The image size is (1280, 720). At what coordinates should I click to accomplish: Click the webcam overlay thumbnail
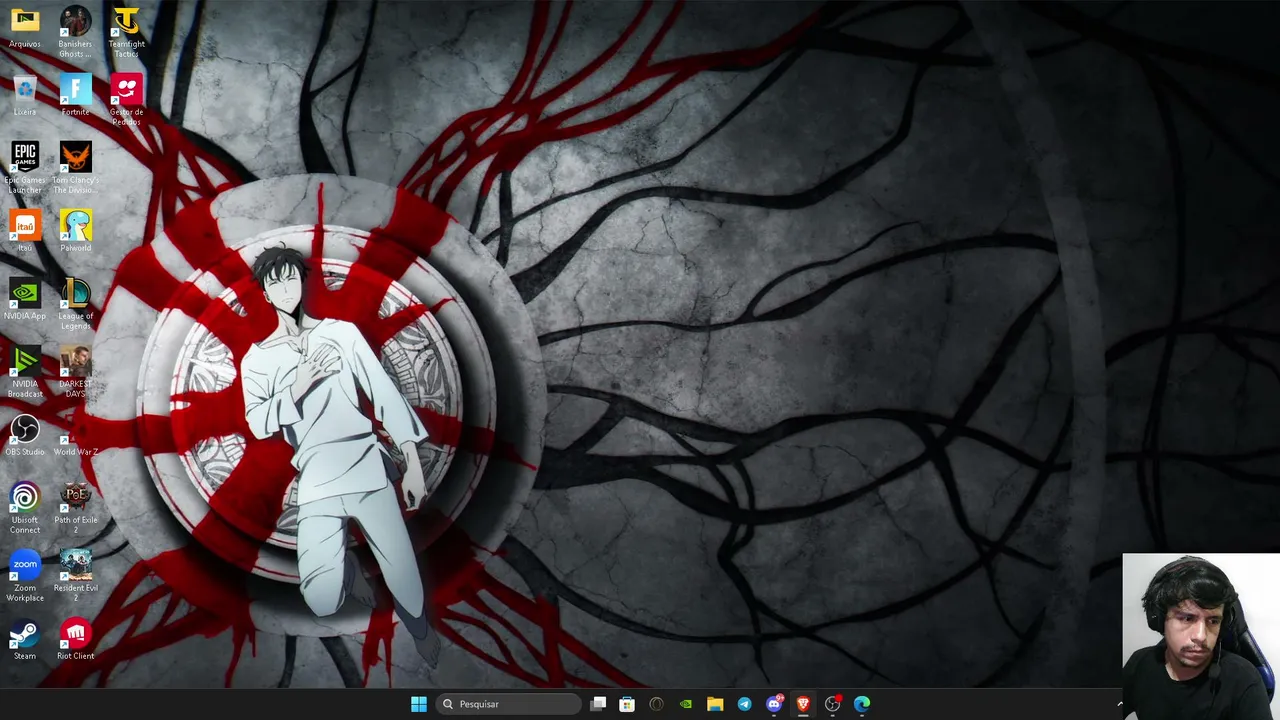[1201, 636]
